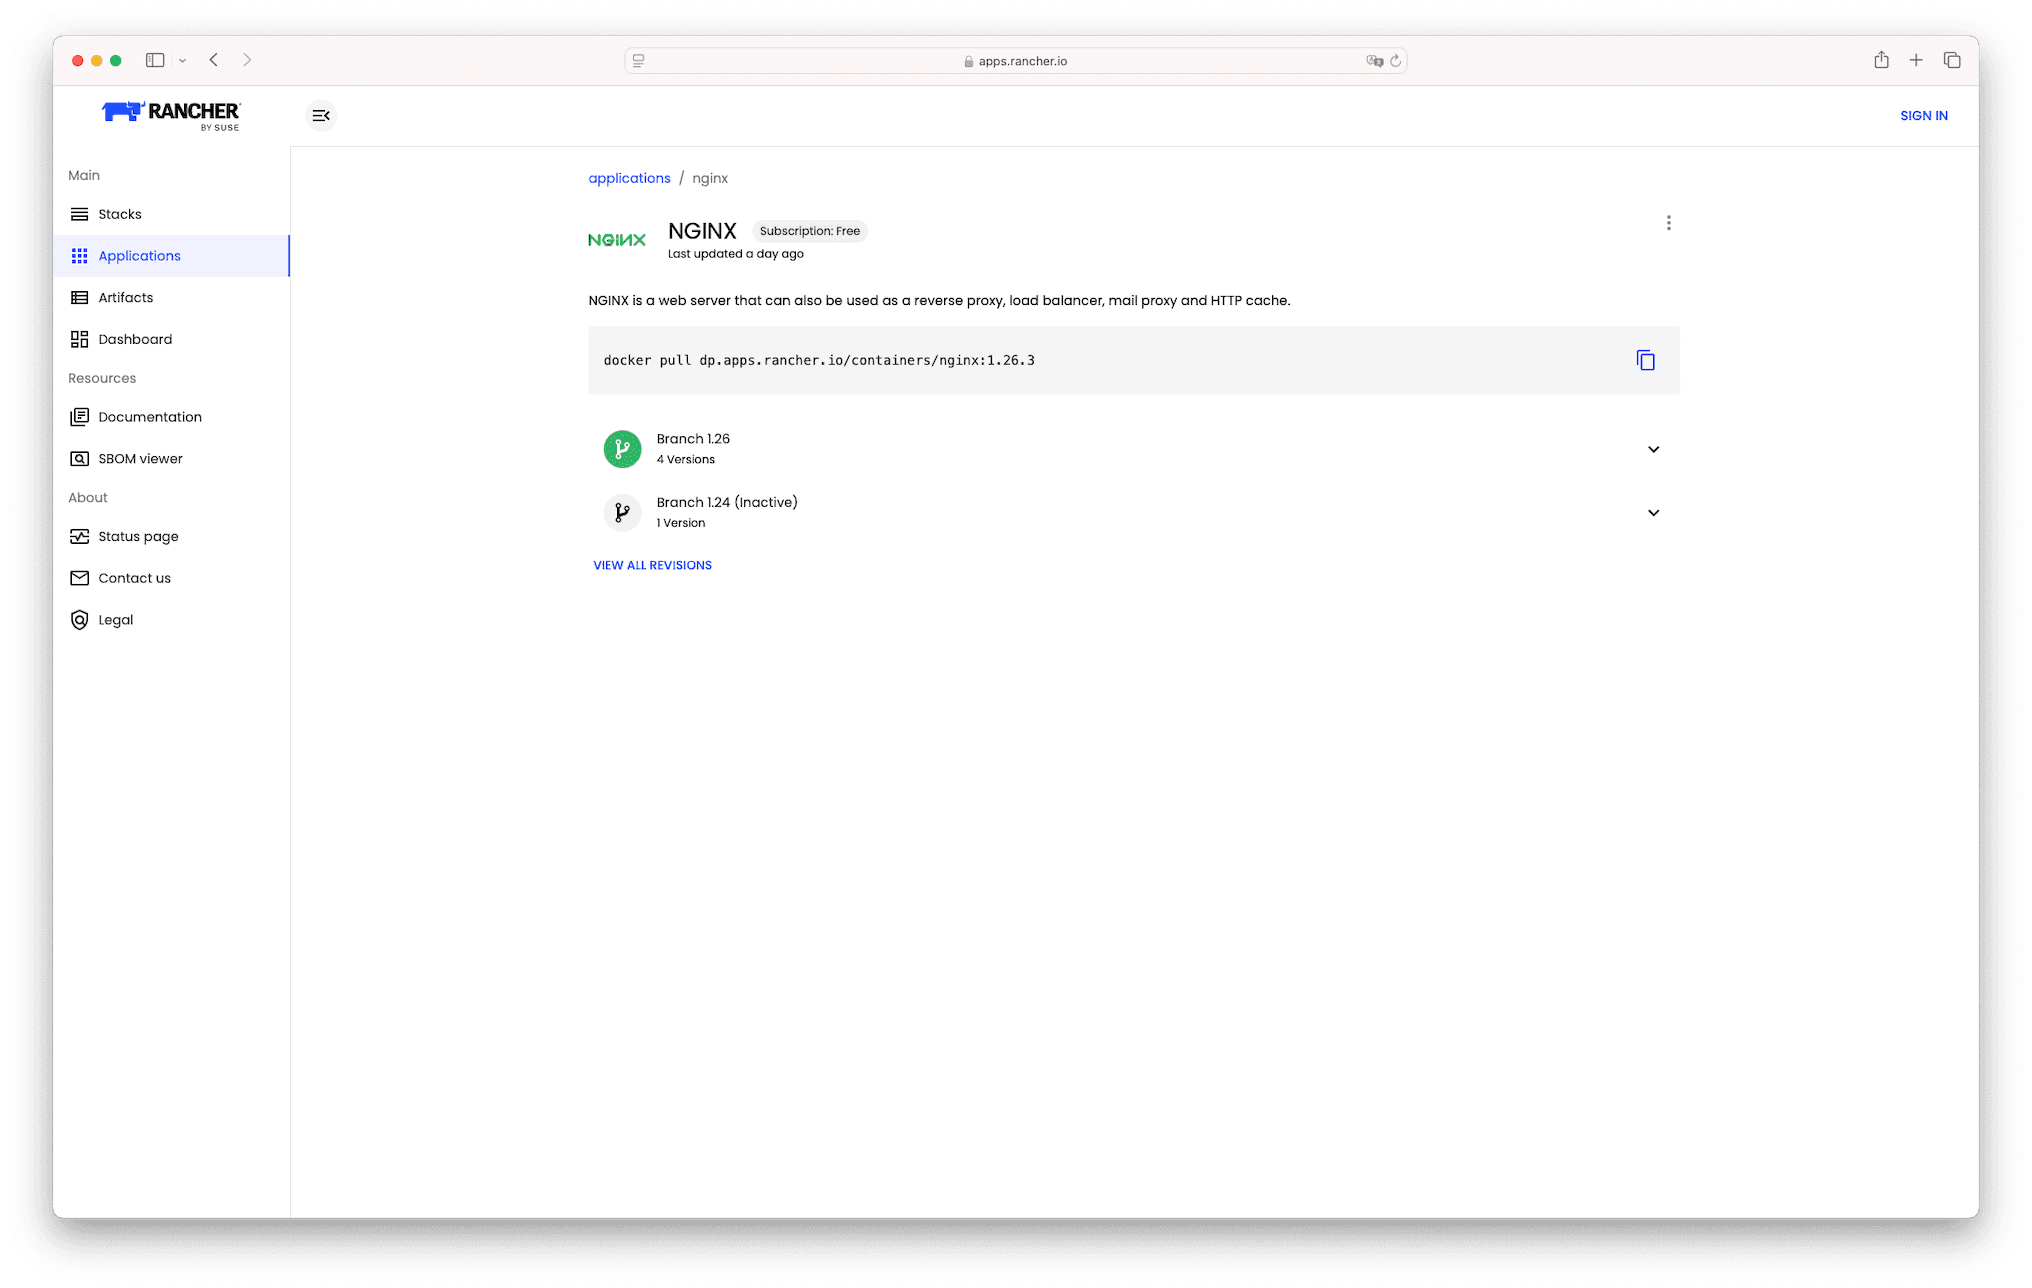
Task: Navigate to applications via breadcrumb
Action: coord(629,178)
